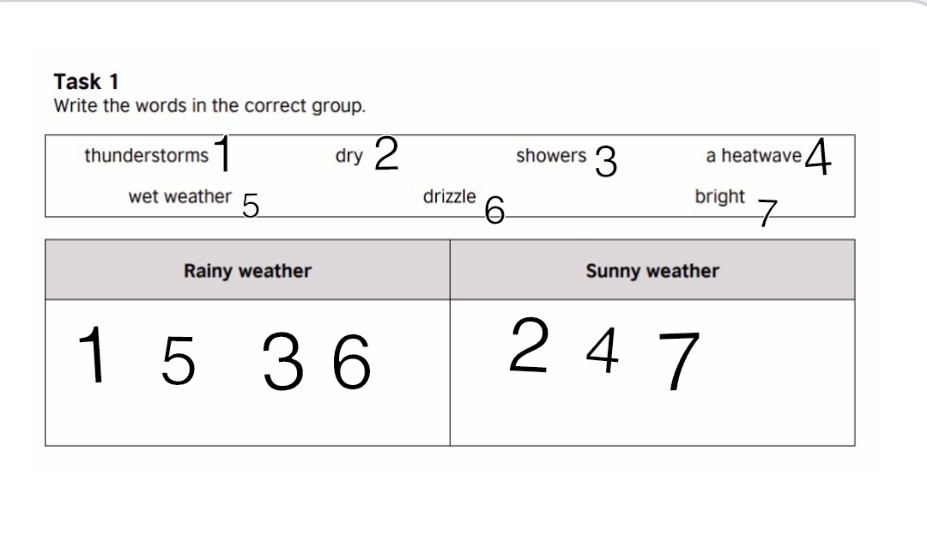Click the phrase "wet weather" in the word box

(x=180, y=196)
